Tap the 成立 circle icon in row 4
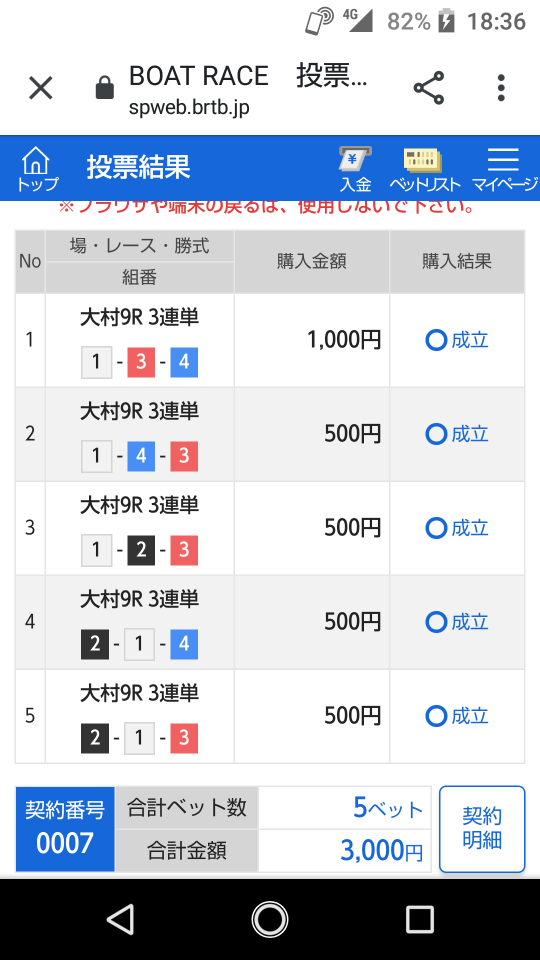Screen dimensions: 540x960 point(436,623)
